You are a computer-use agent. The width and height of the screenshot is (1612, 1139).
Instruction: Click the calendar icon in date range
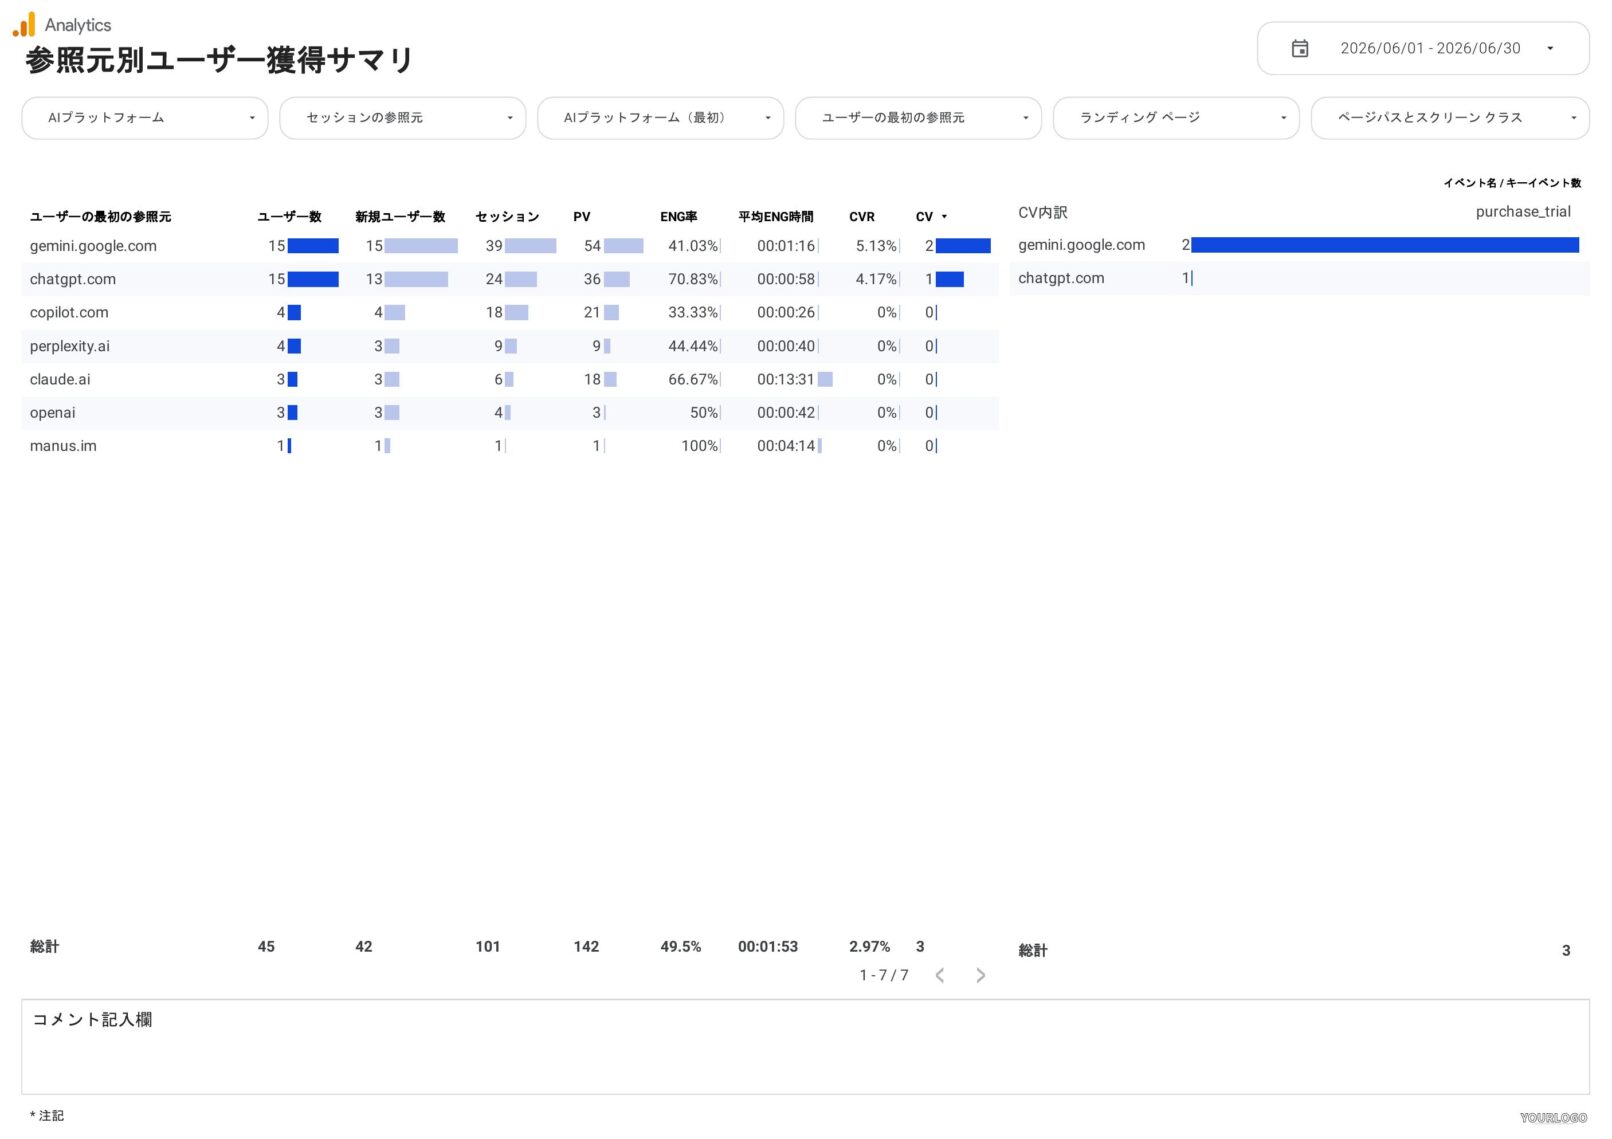[x=1300, y=48]
